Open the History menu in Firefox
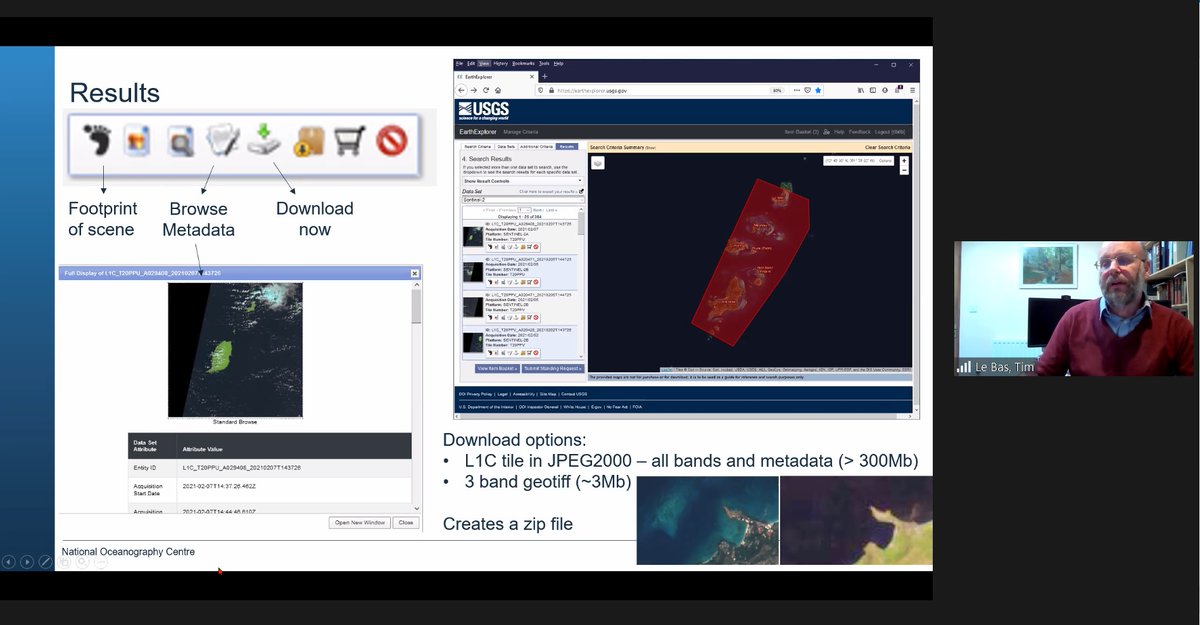 tap(501, 63)
